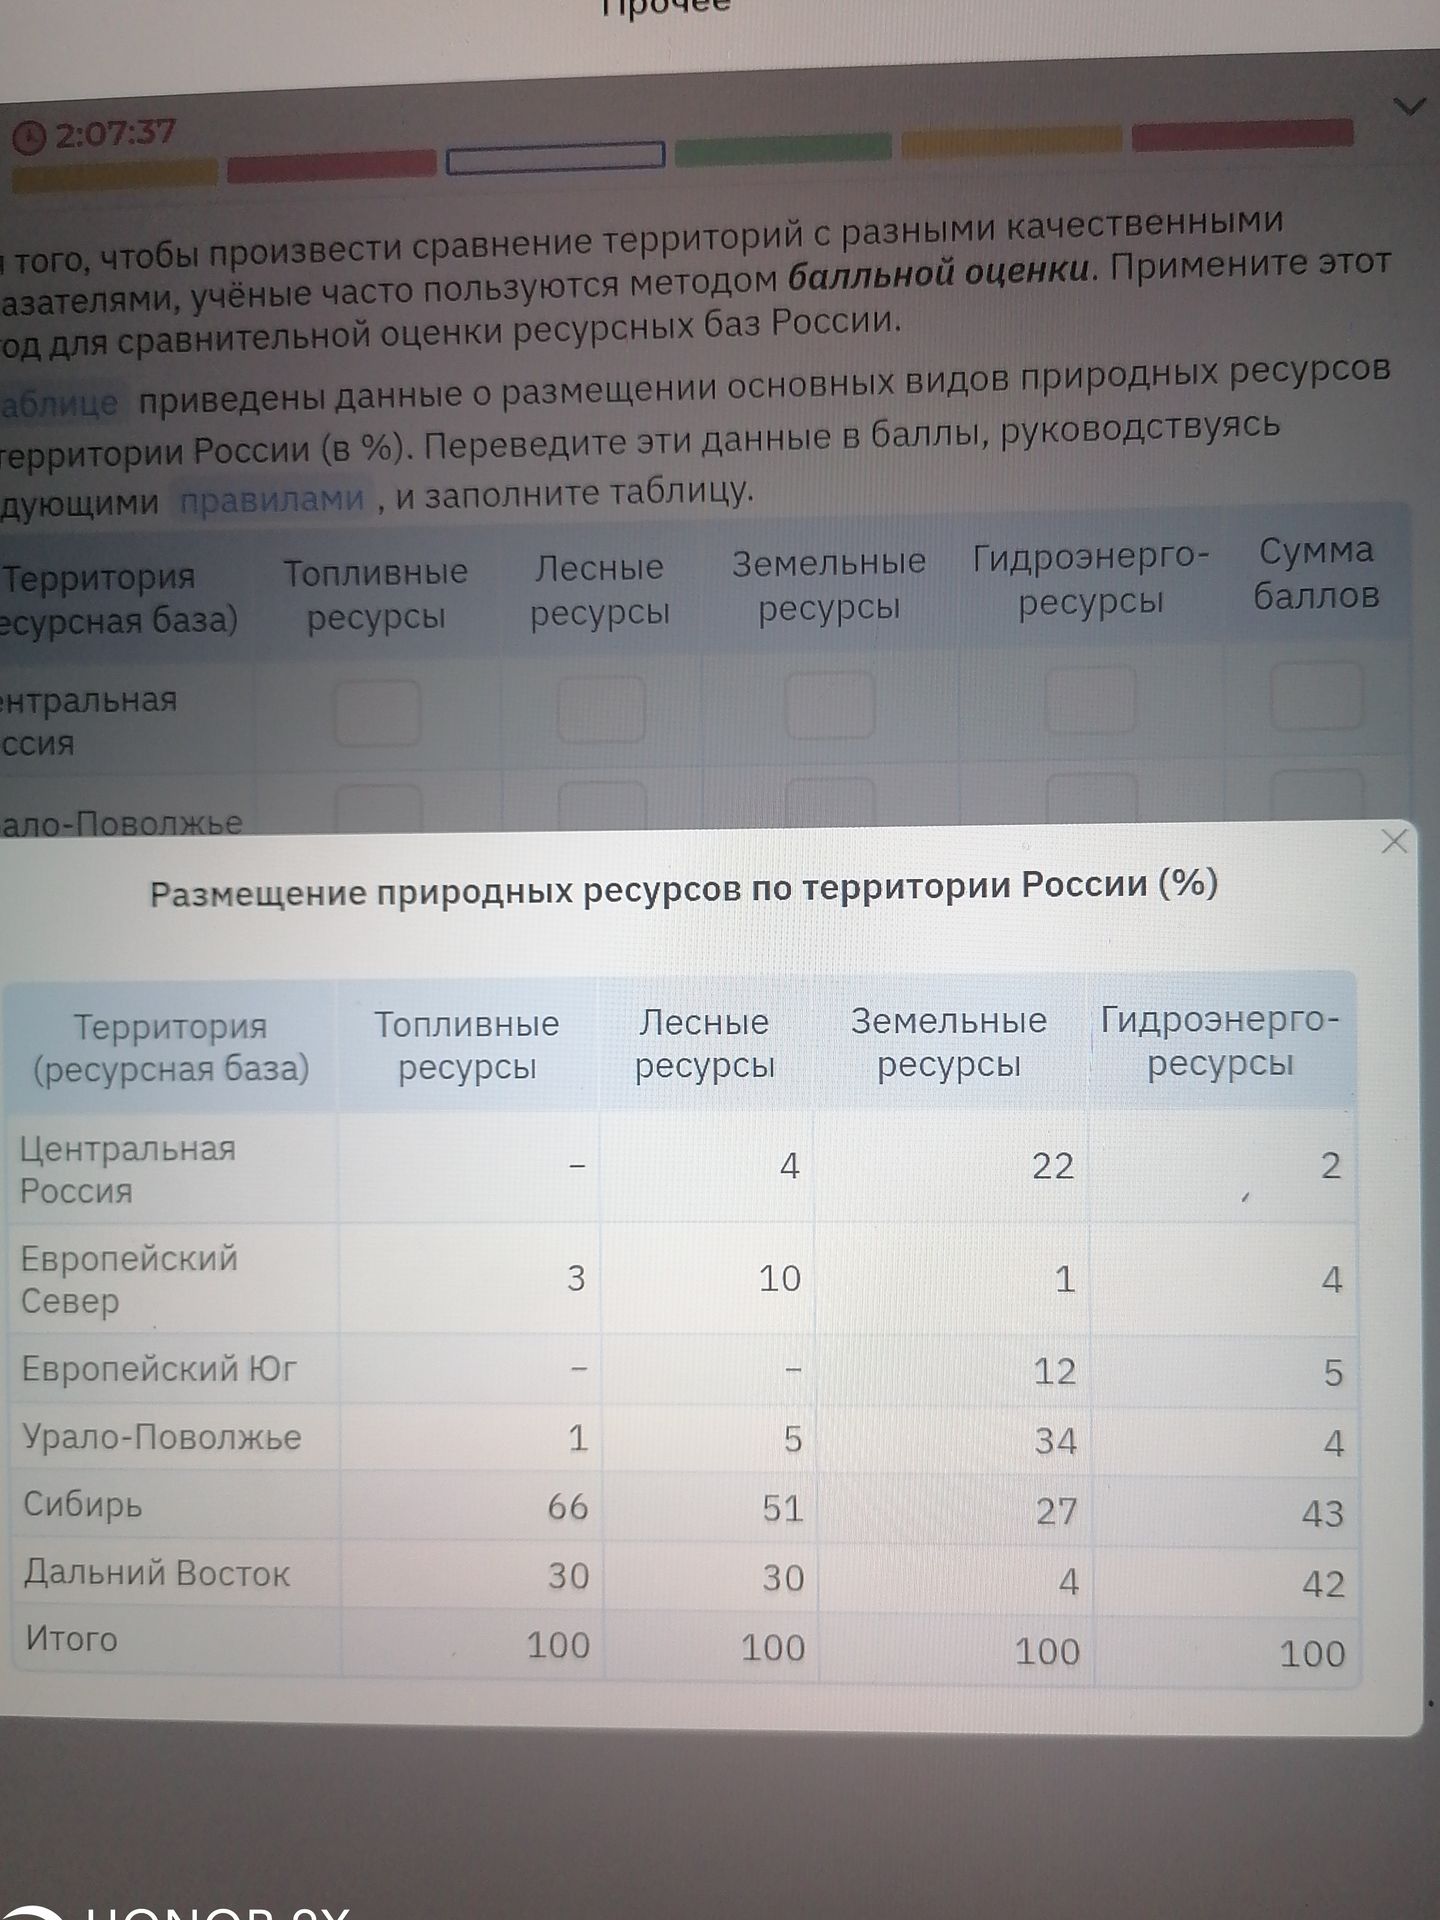Click the timer clock icon
The width and height of the screenshot is (1440, 1920).
tap(29, 137)
